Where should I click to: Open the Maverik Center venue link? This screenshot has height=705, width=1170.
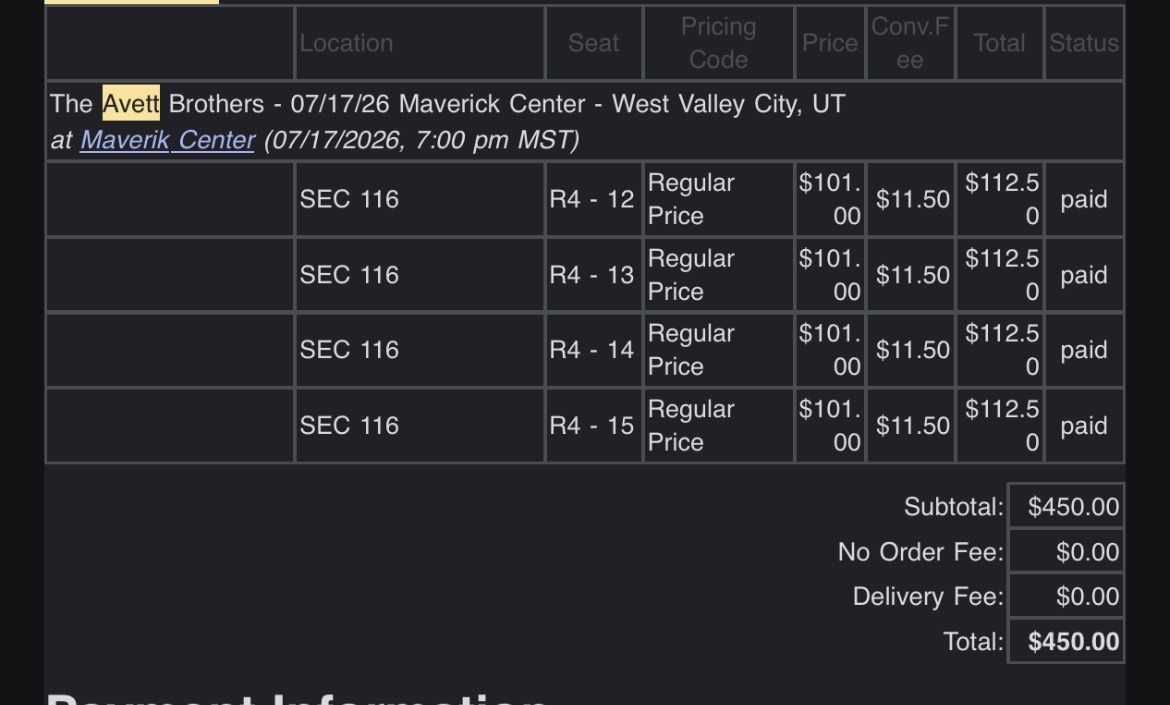tap(167, 140)
